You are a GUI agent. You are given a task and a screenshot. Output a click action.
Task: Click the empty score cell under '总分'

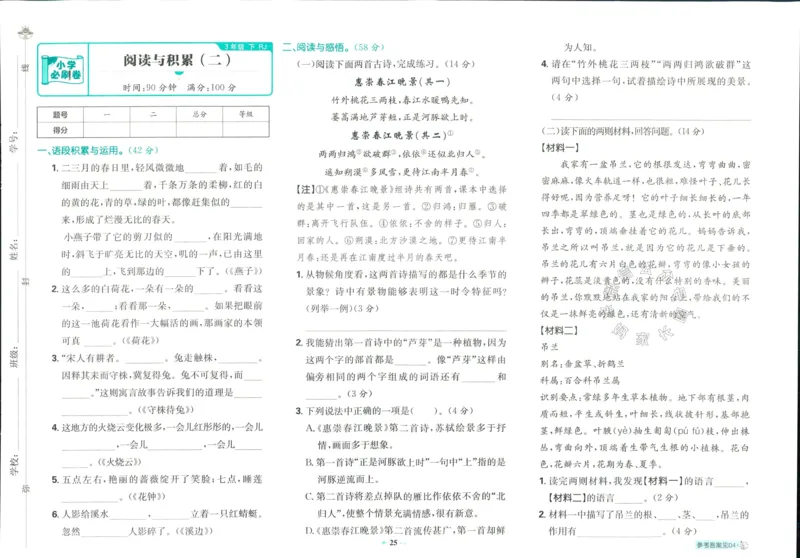pos(199,130)
